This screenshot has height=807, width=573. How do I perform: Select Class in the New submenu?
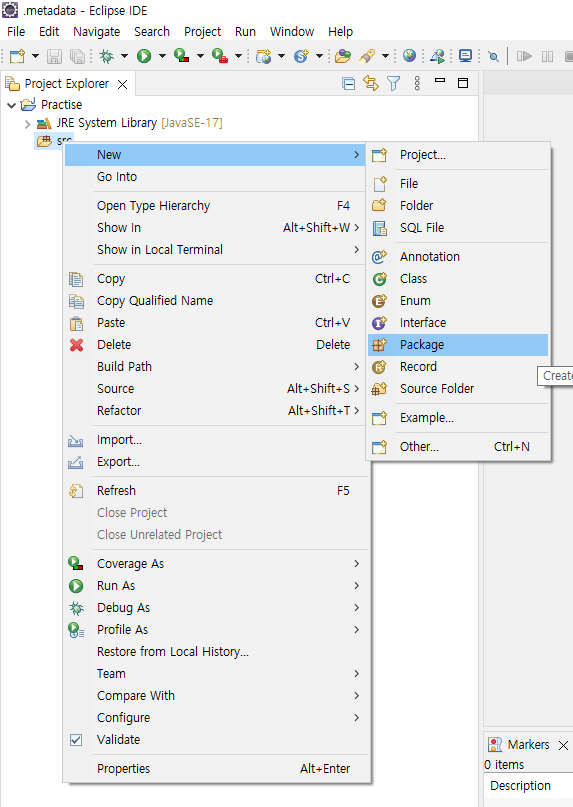458,279
